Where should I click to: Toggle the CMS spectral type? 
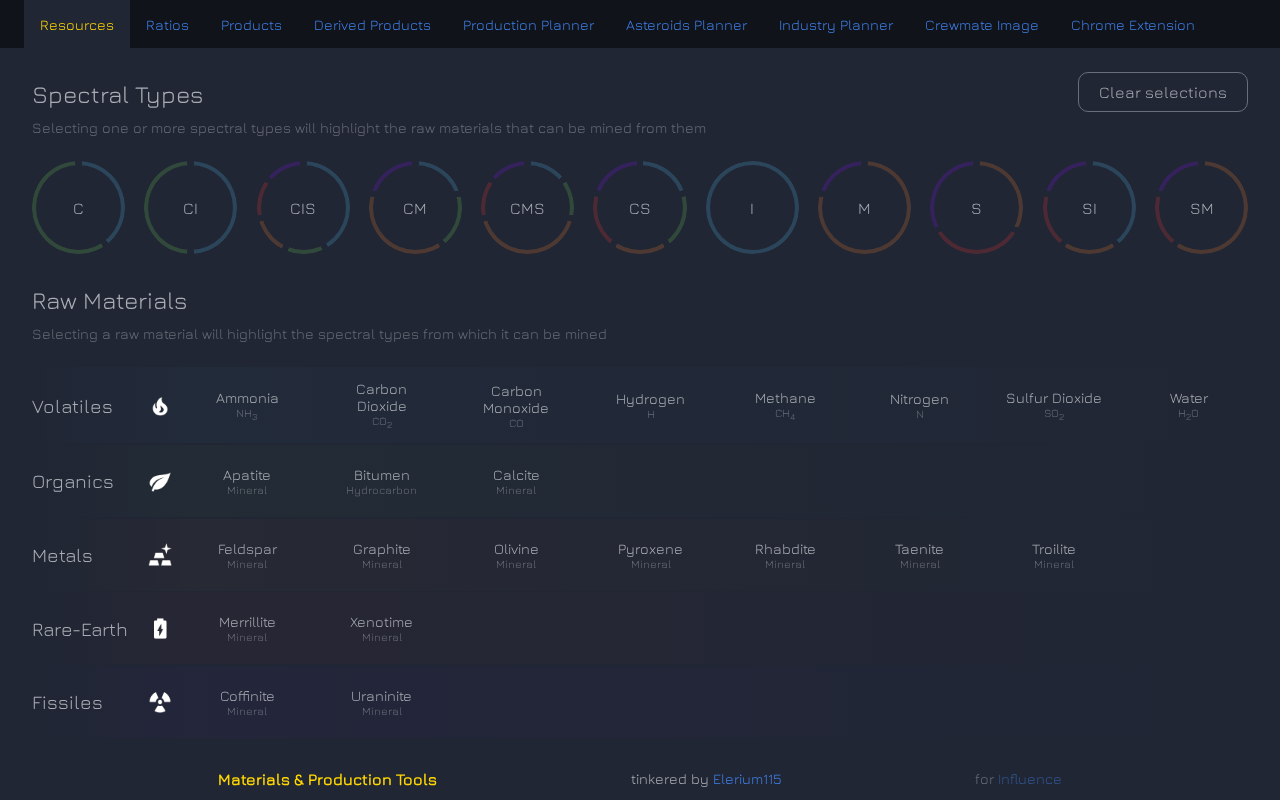coord(527,208)
